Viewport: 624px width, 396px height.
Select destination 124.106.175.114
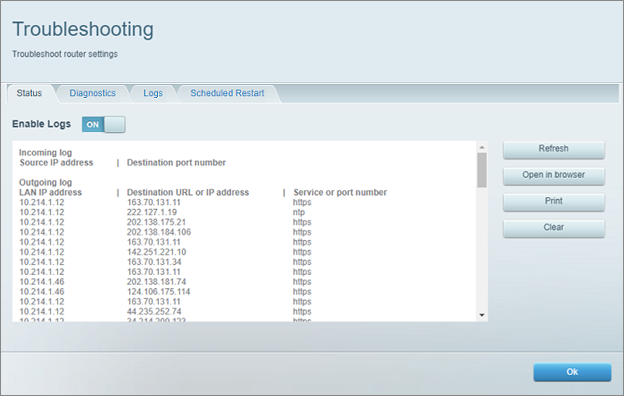pyautogui.click(x=158, y=292)
